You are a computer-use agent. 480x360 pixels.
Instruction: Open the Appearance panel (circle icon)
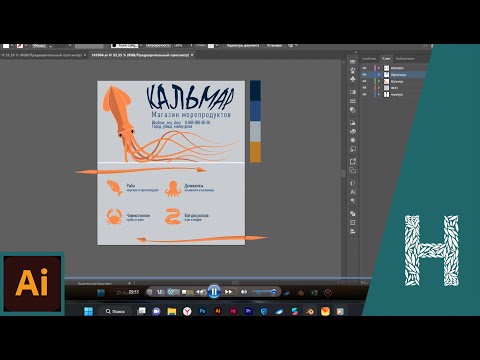(x=353, y=140)
